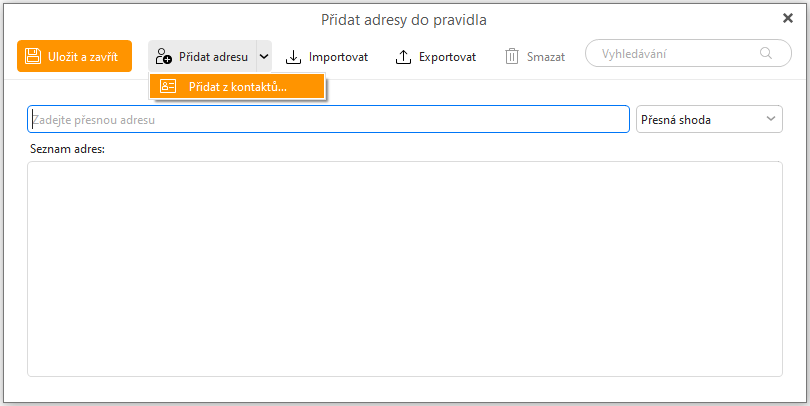Close the 'Přidat adresy do pravidla' dialog

[x=787, y=18]
